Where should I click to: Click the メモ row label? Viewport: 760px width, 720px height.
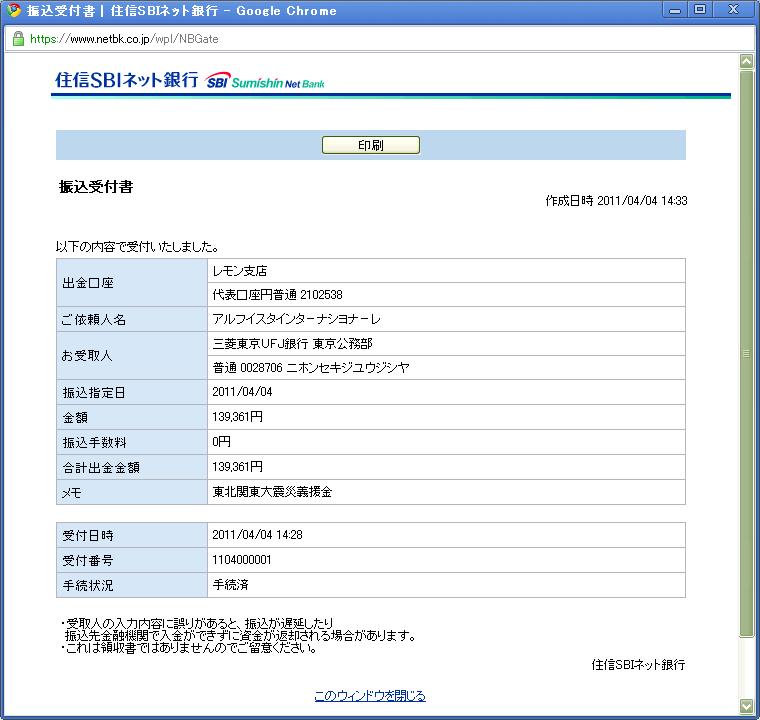(132, 492)
